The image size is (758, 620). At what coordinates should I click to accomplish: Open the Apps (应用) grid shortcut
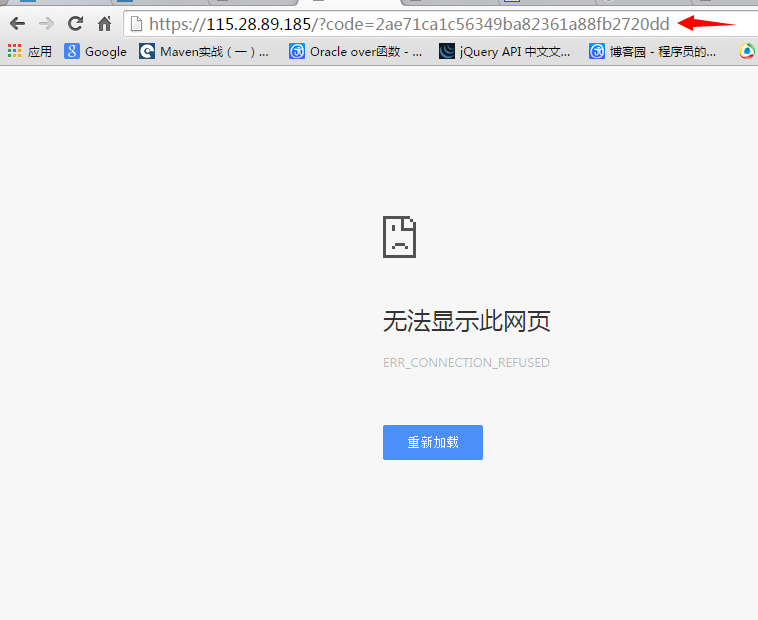30,52
